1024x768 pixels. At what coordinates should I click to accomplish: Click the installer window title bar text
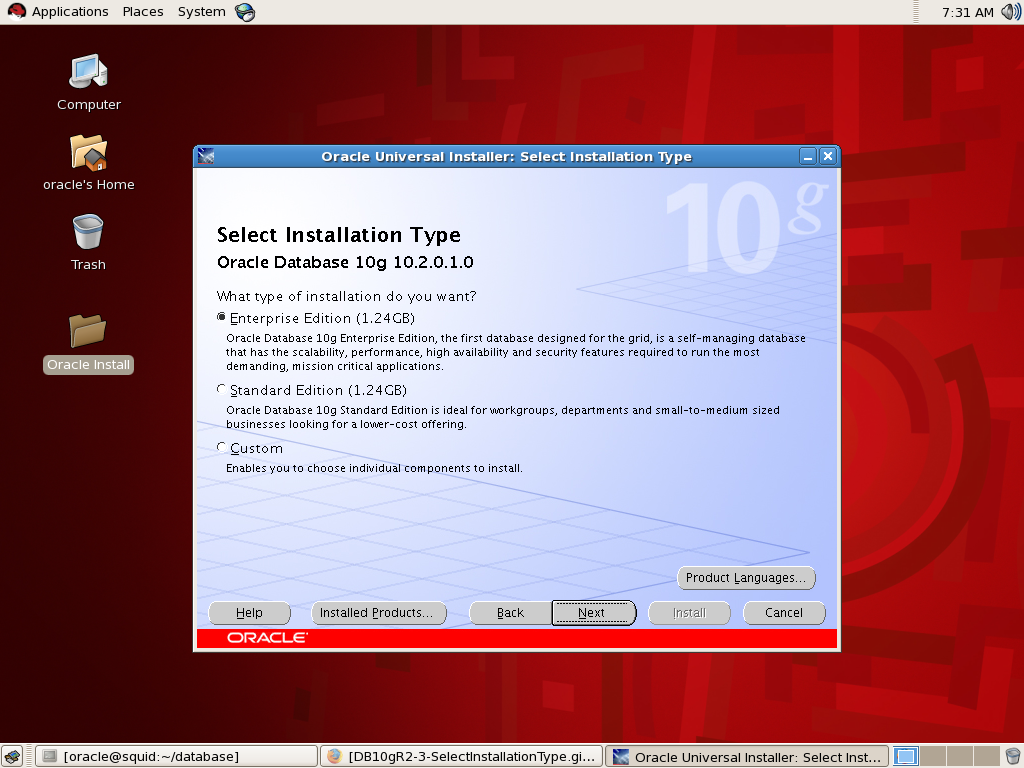click(x=506, y=157)
